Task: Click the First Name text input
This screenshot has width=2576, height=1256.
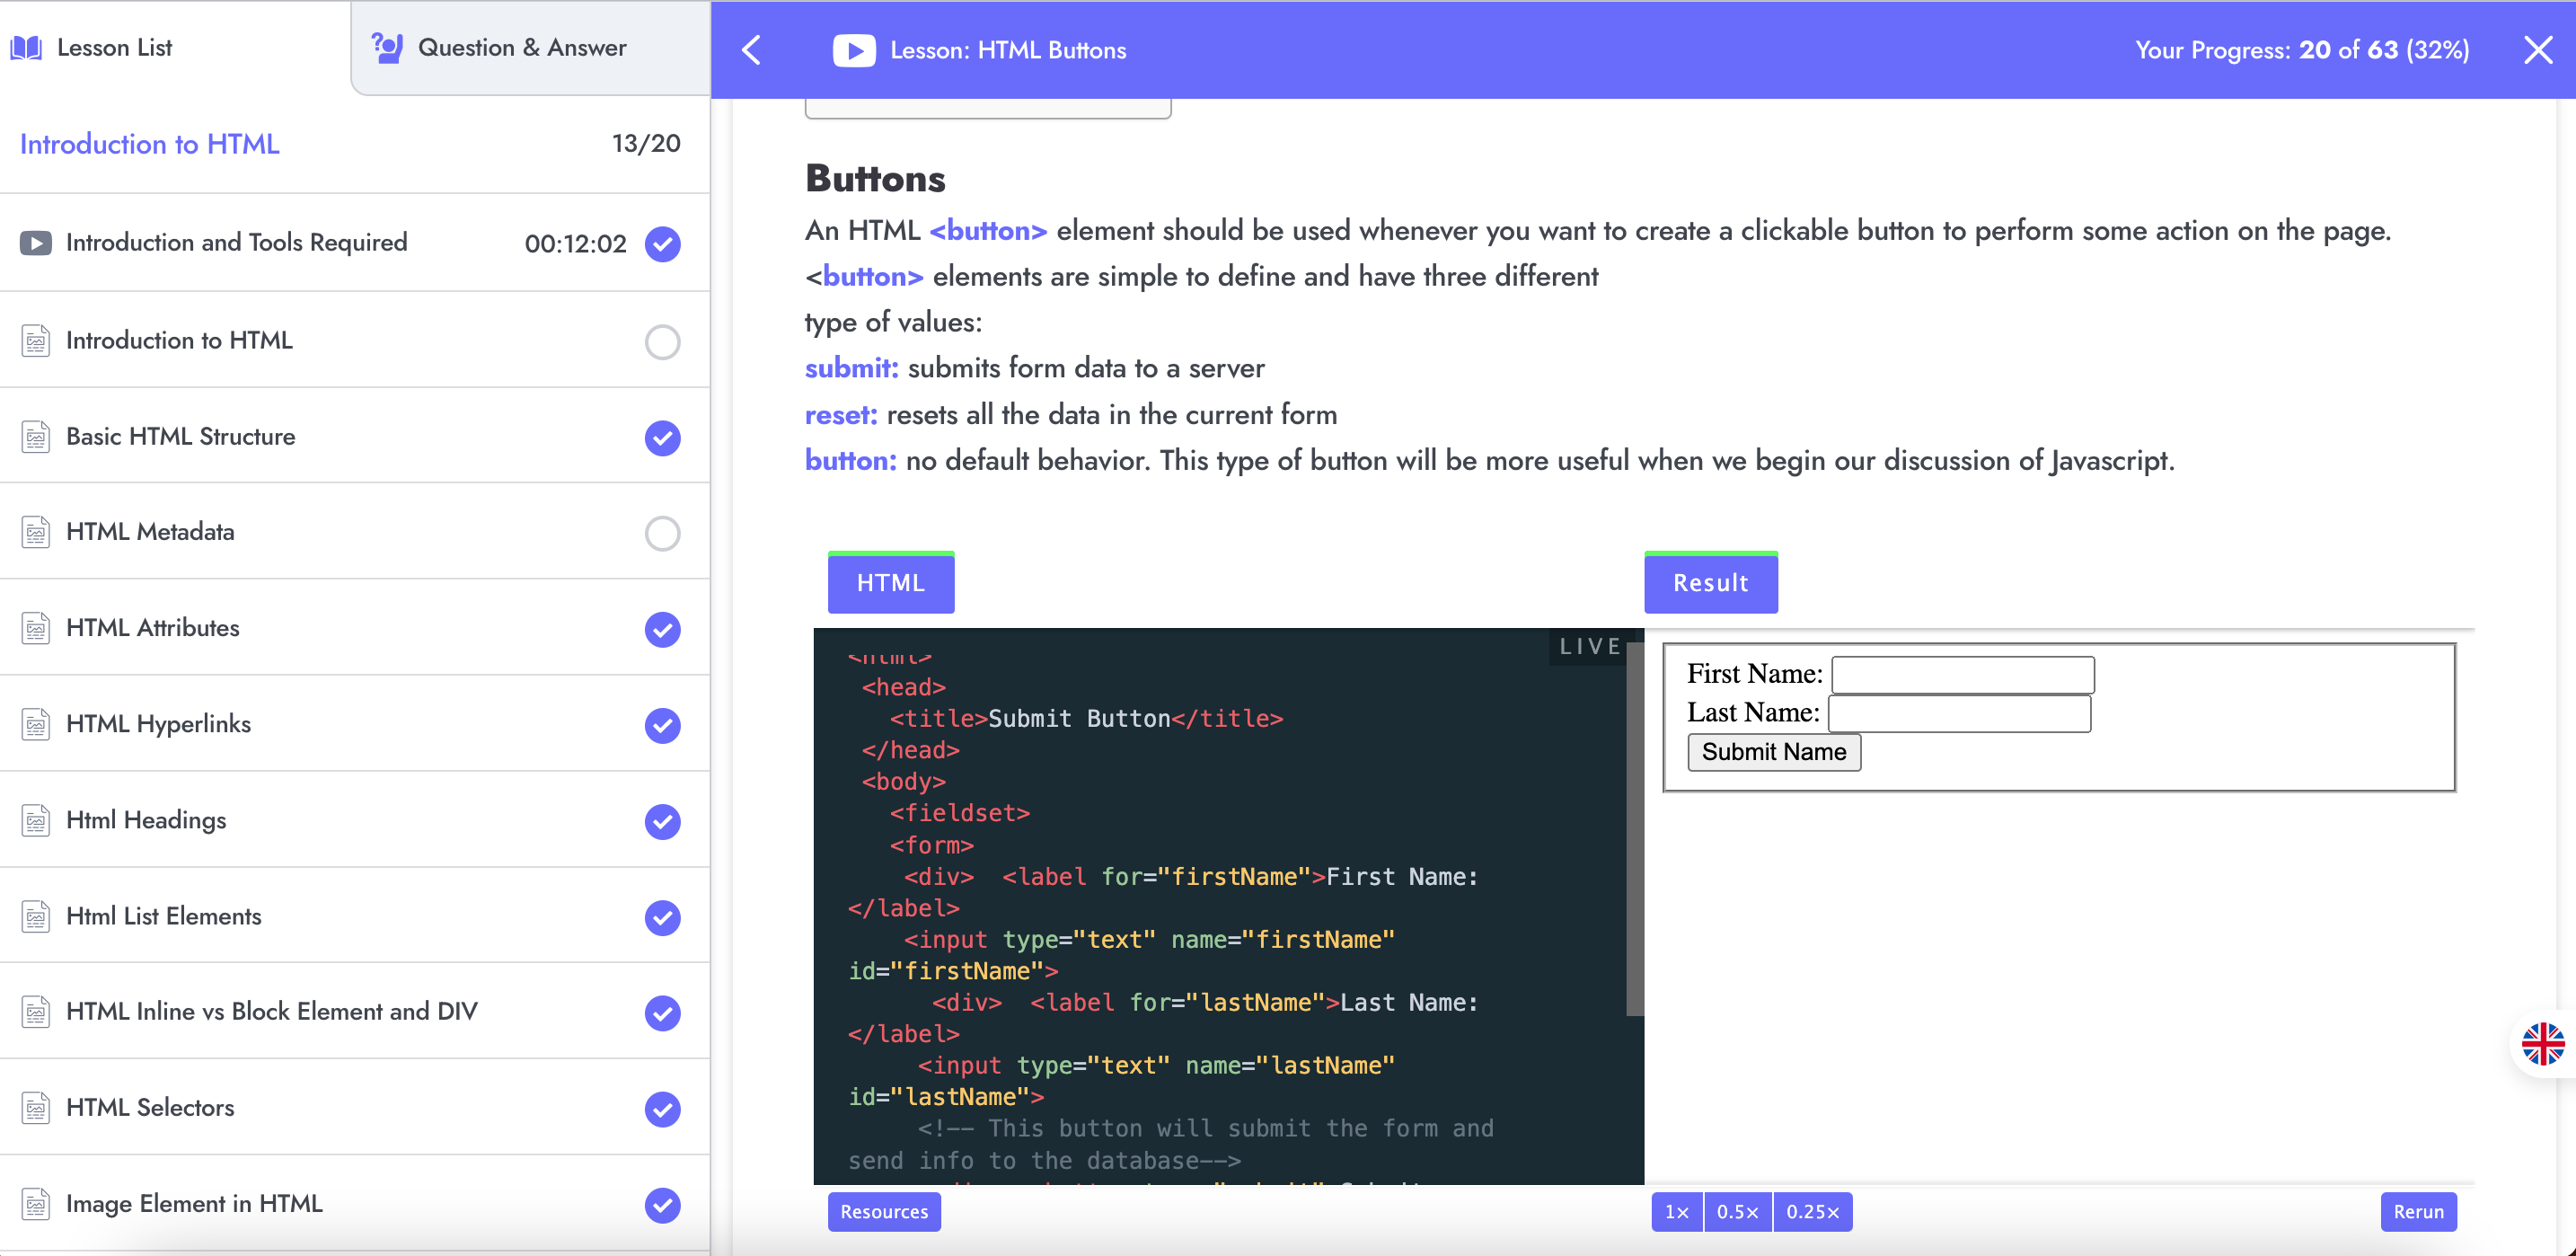Action: [x=1962, y=674]
